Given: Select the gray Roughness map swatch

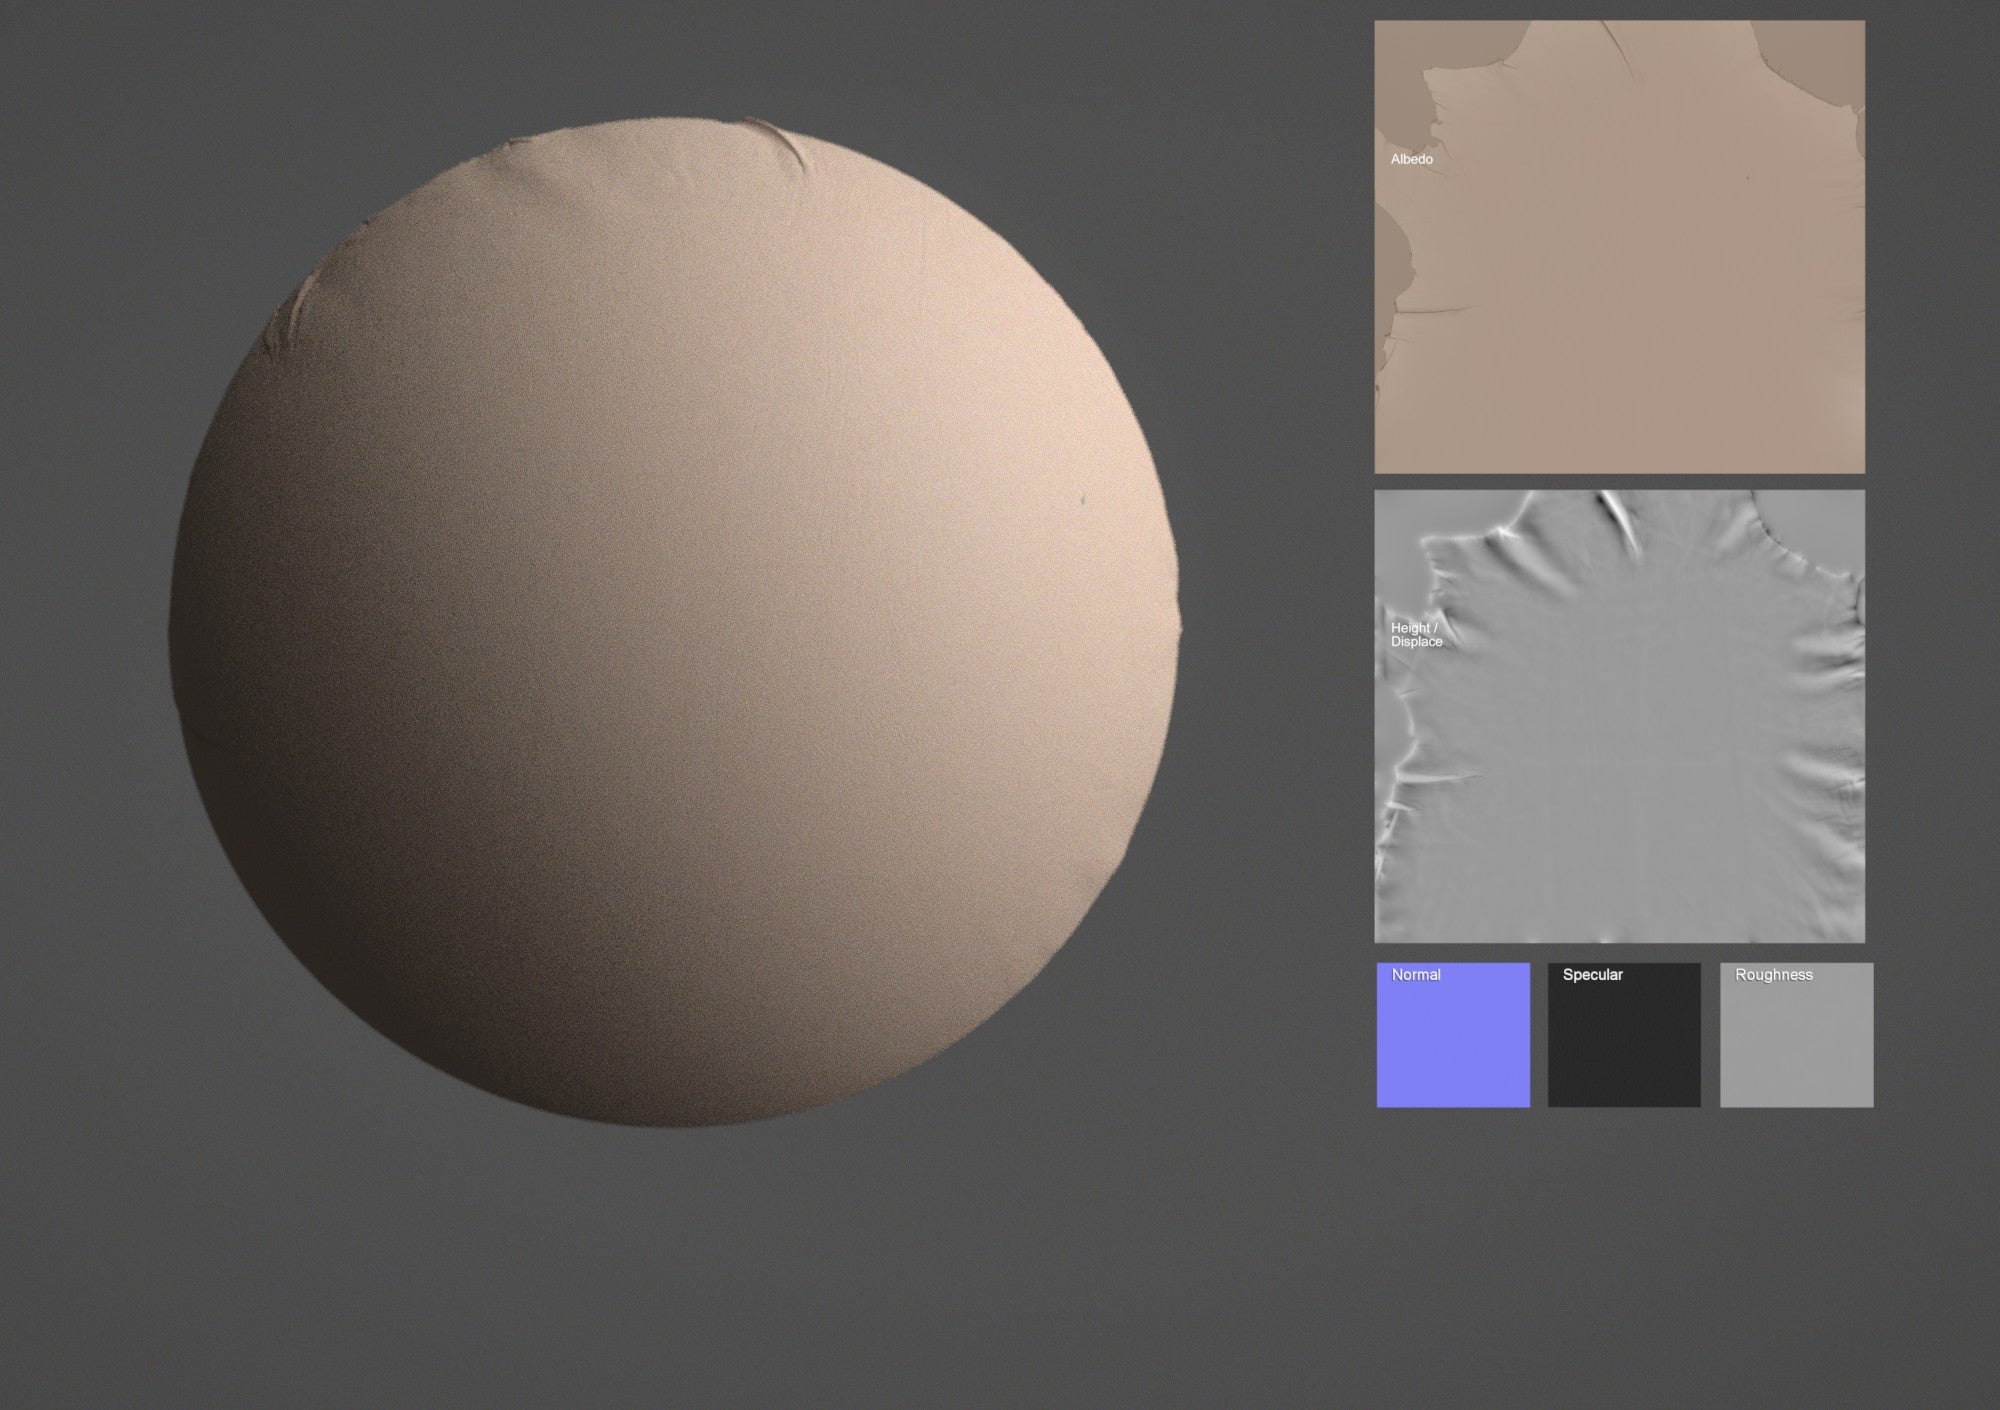Looking at the screenshot, I should 1796,1035.
